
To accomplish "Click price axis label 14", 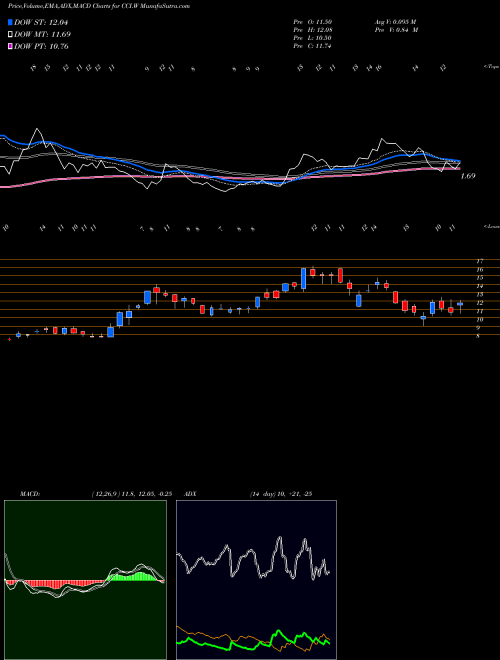I will click(480, 286).
